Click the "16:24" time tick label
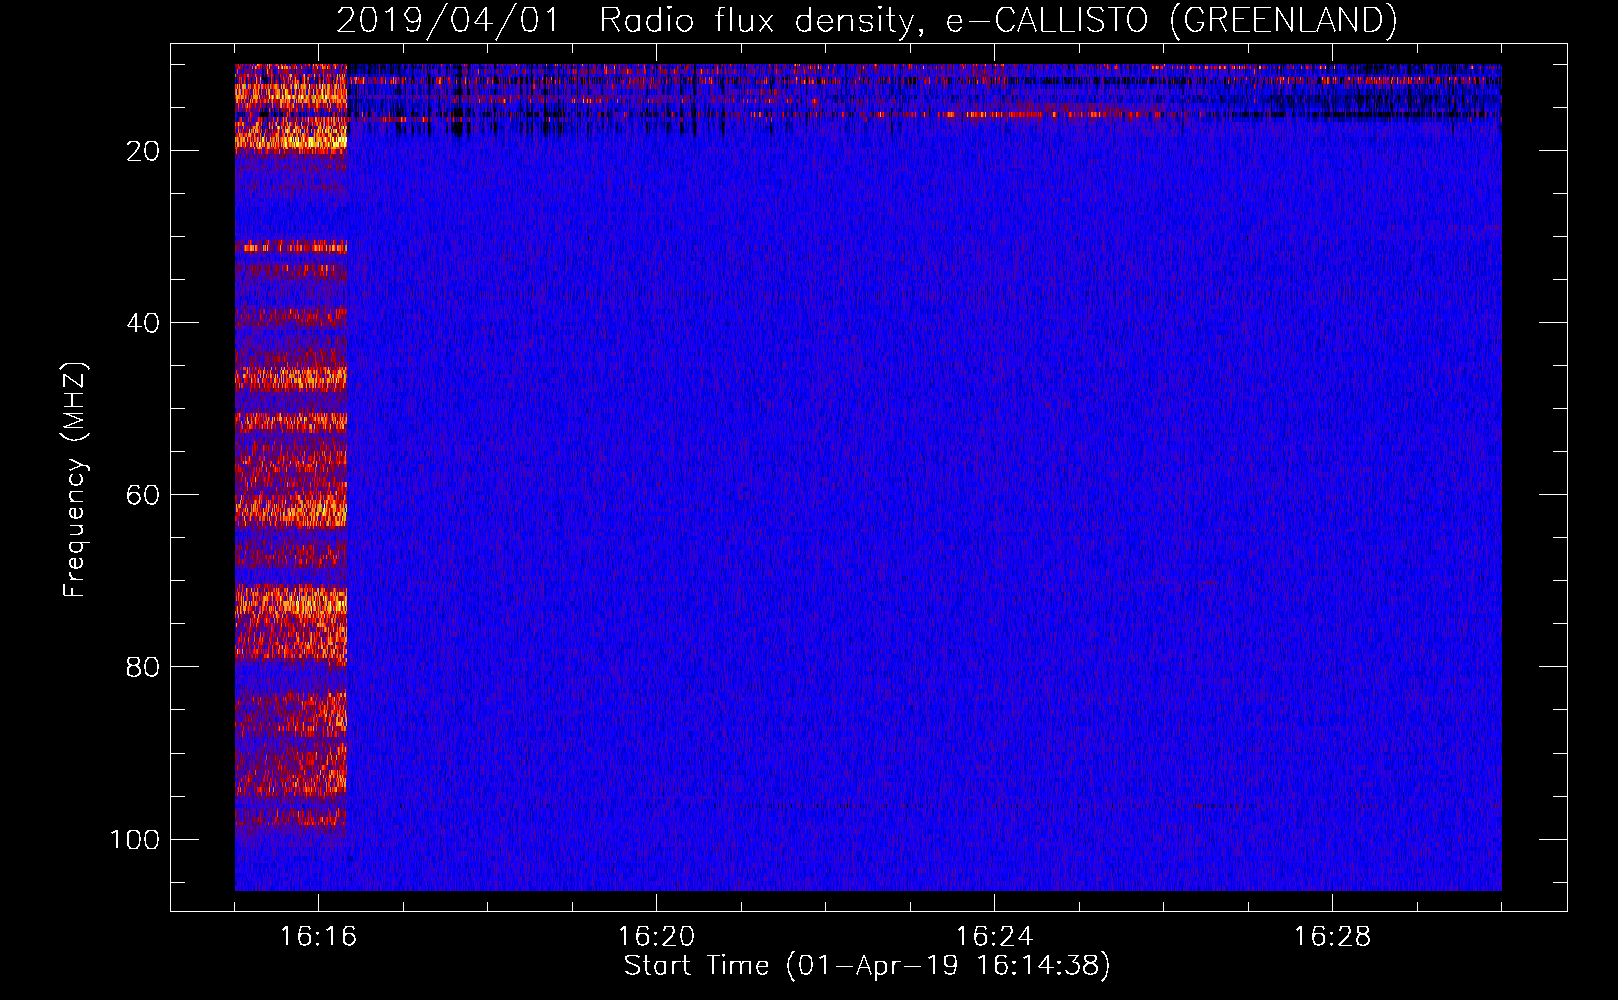This screenshot has height=1000, width=1618. point(994,937)
